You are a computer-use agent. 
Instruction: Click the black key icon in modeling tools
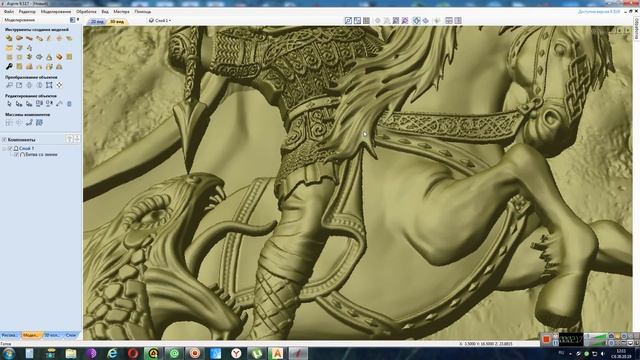[9, 67]
